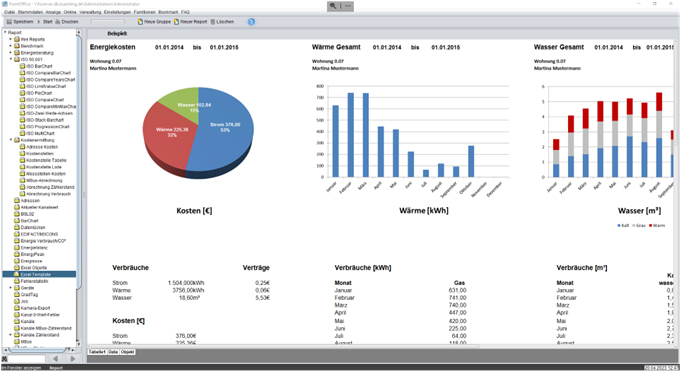Expand the Benchmark folder
Image resolution: width=682 pixels, height=373 pixels.
[11, 46]
